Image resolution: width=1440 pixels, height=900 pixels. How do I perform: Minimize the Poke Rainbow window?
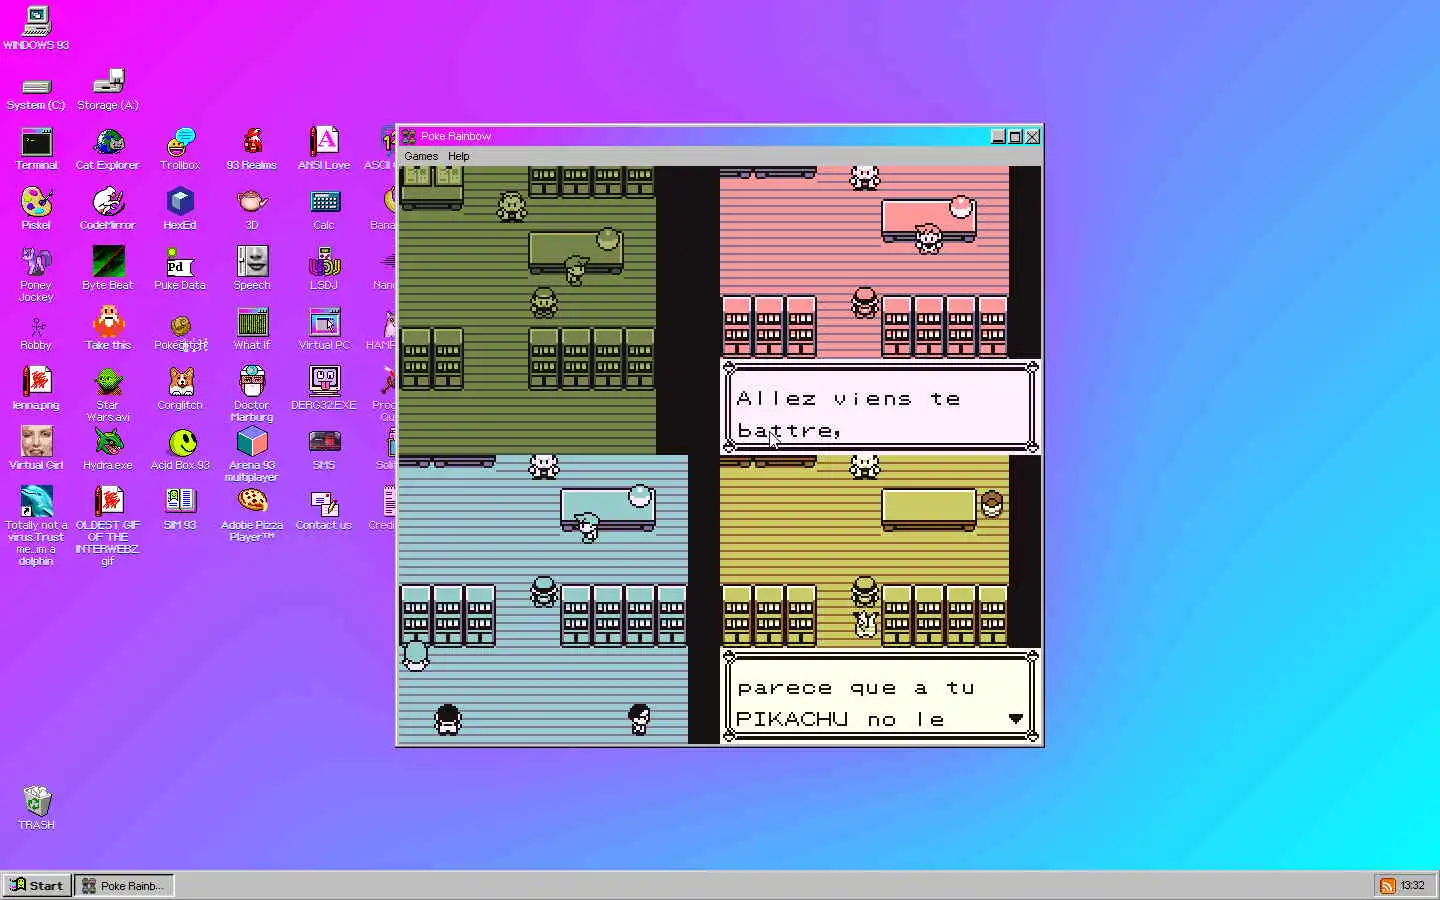[x=998, y=137]
